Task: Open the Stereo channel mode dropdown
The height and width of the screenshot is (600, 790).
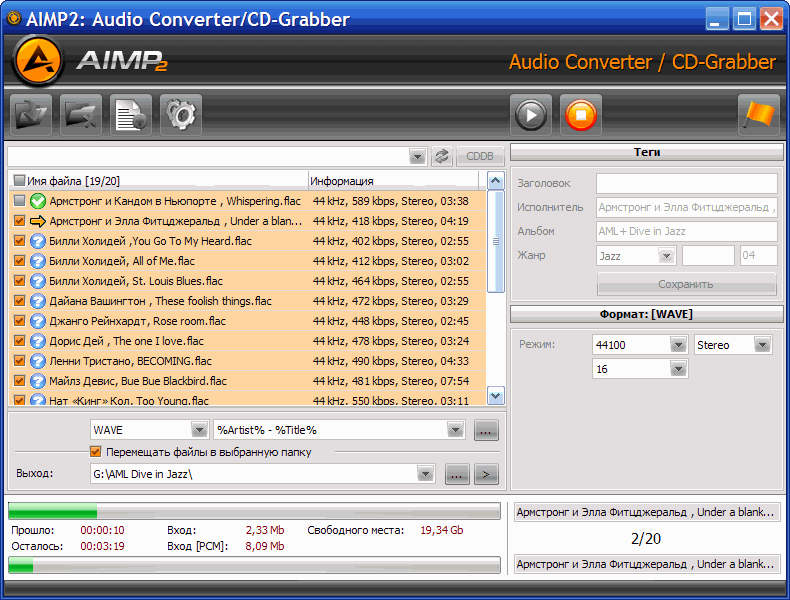Action: click(762, 345)
